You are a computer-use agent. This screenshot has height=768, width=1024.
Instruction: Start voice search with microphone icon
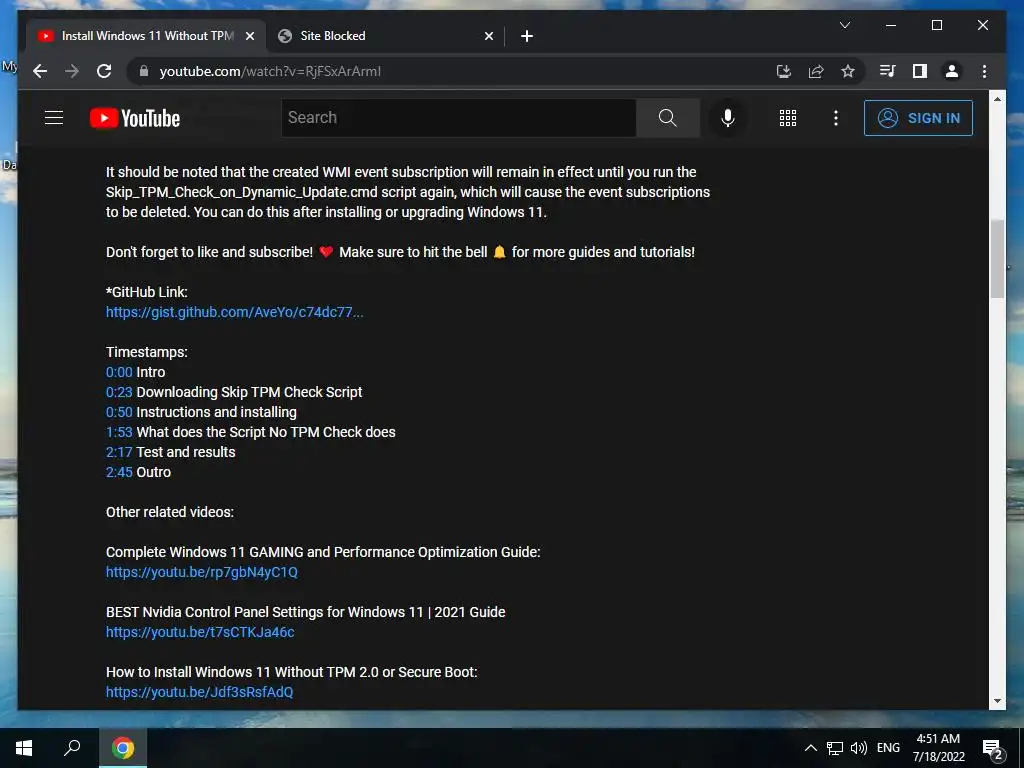(728, 118)
